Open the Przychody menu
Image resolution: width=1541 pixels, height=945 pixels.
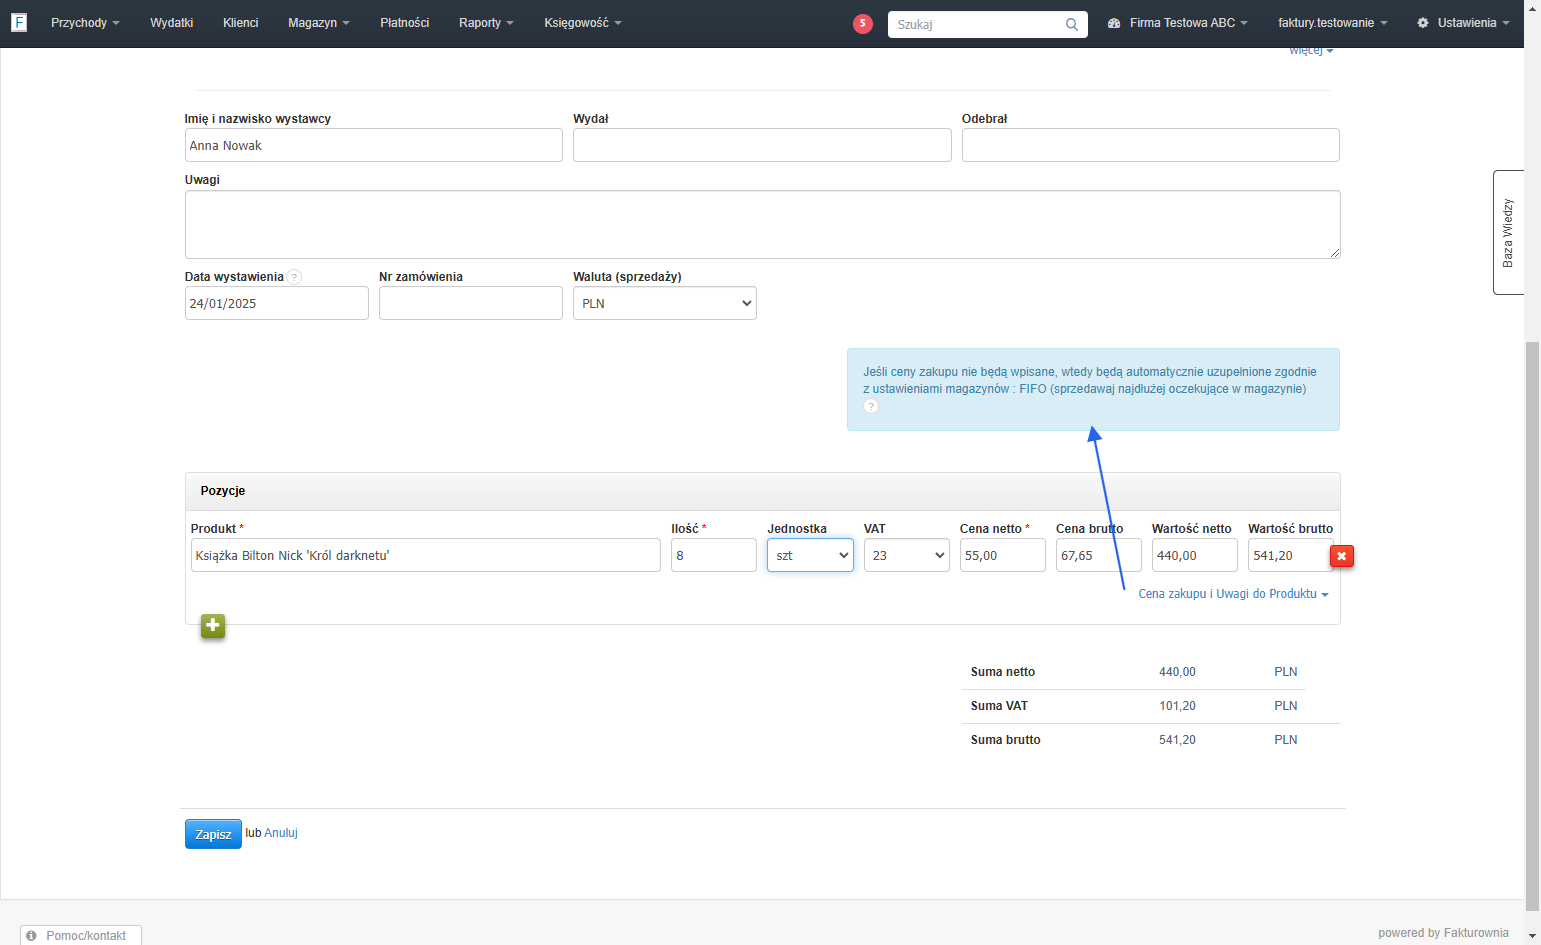pos(85,23)
